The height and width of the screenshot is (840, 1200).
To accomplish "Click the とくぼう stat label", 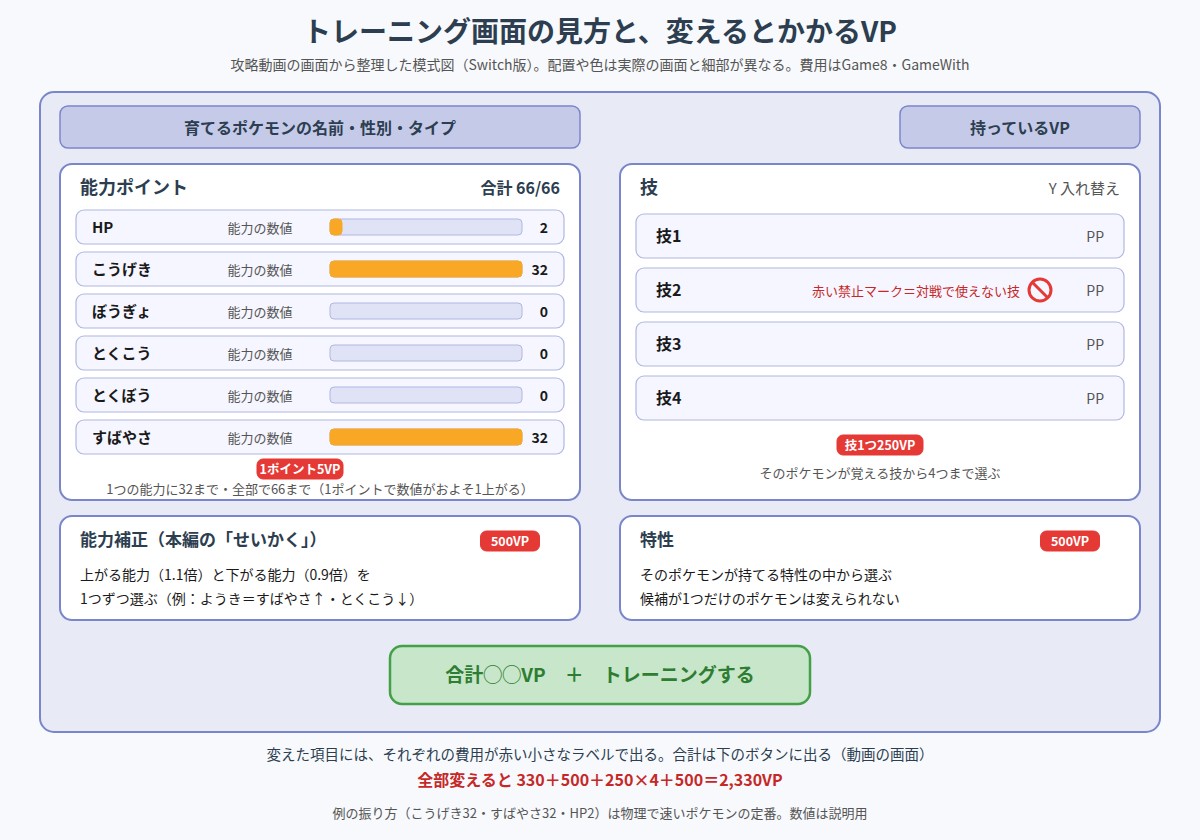I will pyautogui.click(x=122, y=396).
